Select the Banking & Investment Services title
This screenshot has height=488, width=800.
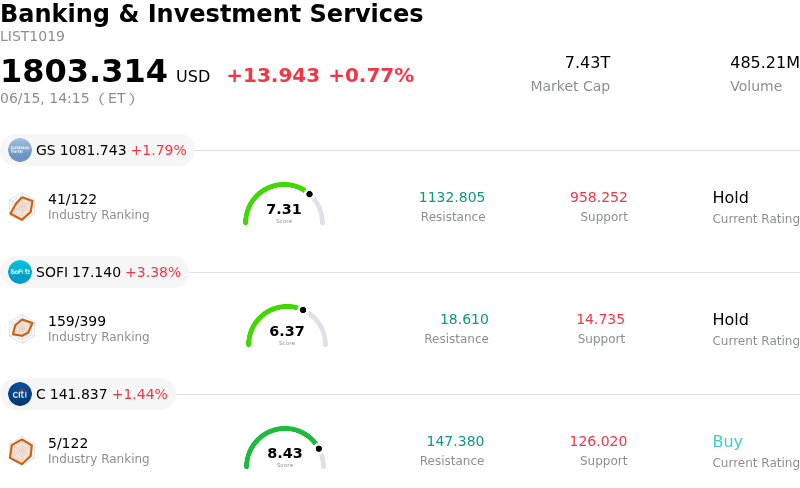point(212,14)
